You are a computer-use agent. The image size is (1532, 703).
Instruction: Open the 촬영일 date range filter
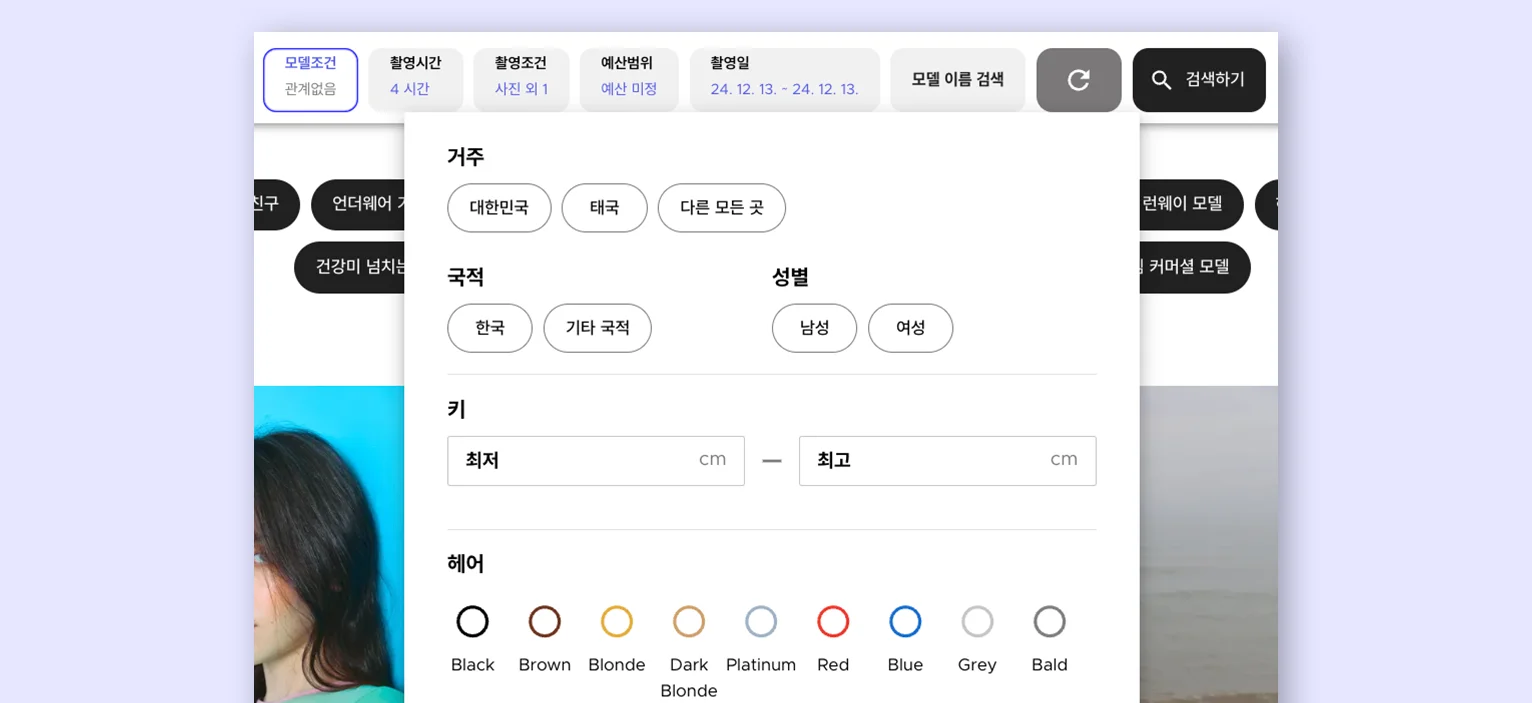coord(784,79)
